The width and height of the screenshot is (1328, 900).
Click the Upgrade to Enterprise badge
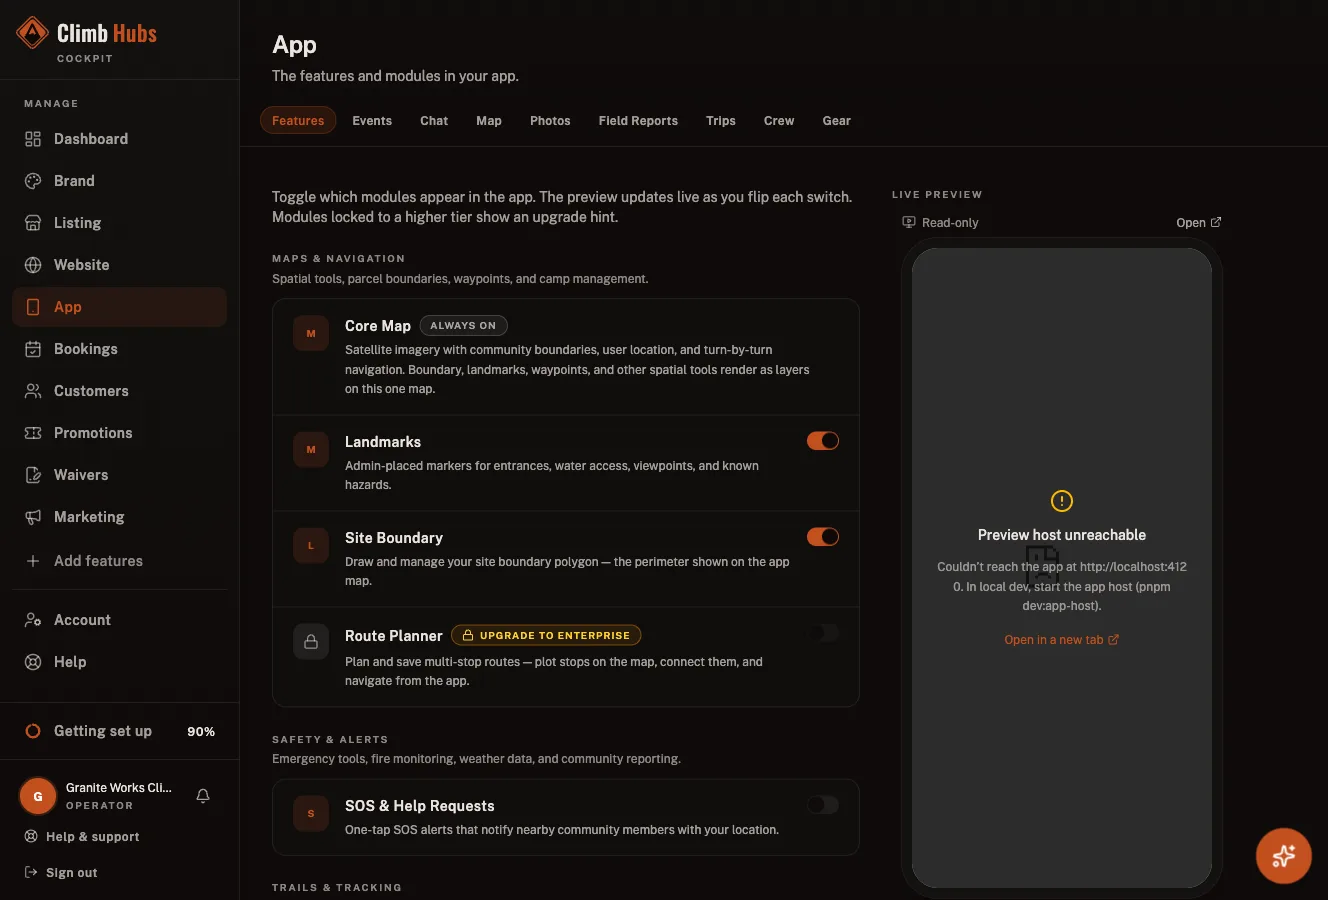tap(546, 635)
